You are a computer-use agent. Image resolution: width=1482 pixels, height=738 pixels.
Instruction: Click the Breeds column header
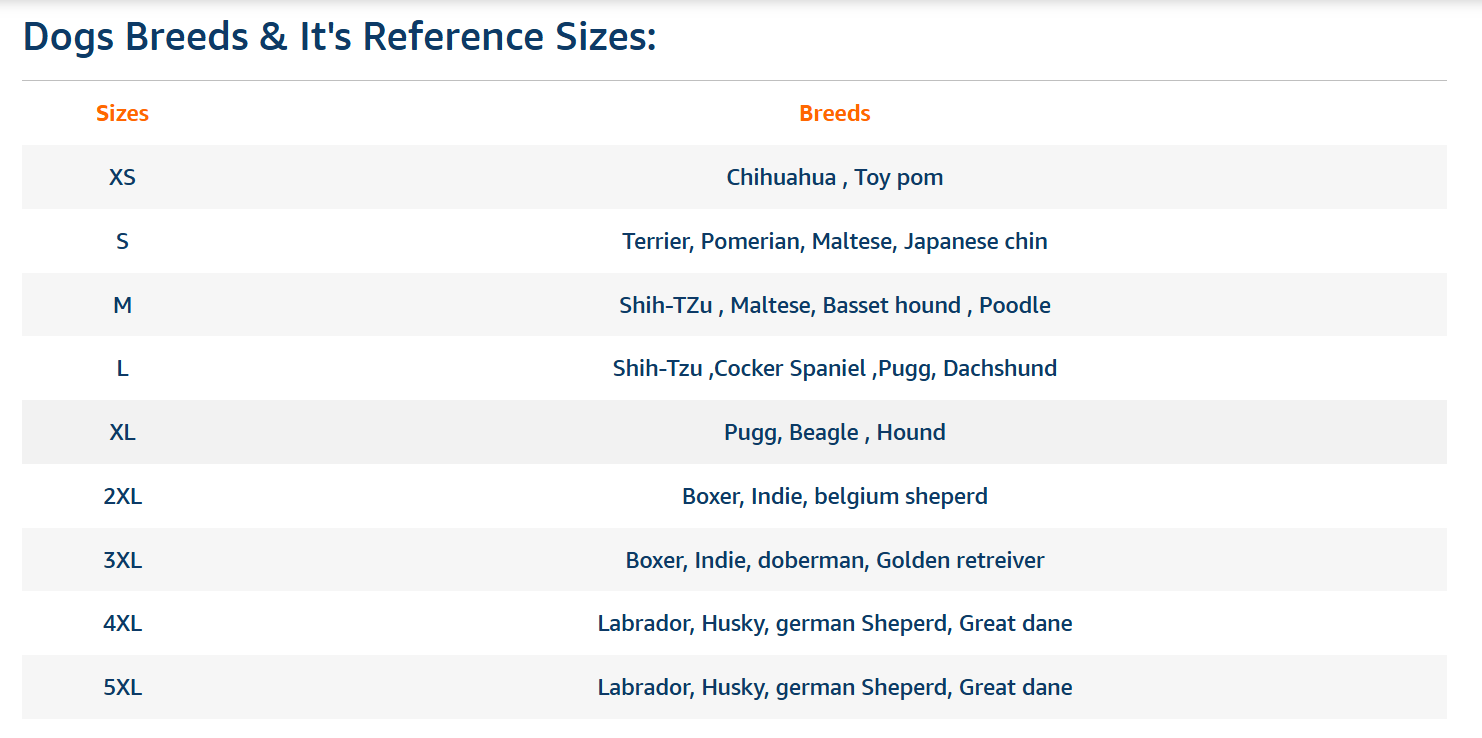834,114
